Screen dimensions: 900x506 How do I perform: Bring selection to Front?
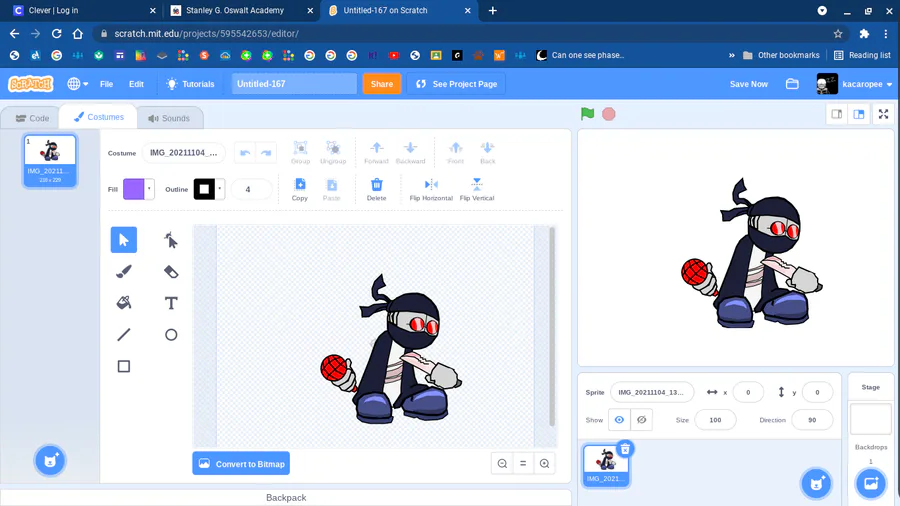[455, 153]
